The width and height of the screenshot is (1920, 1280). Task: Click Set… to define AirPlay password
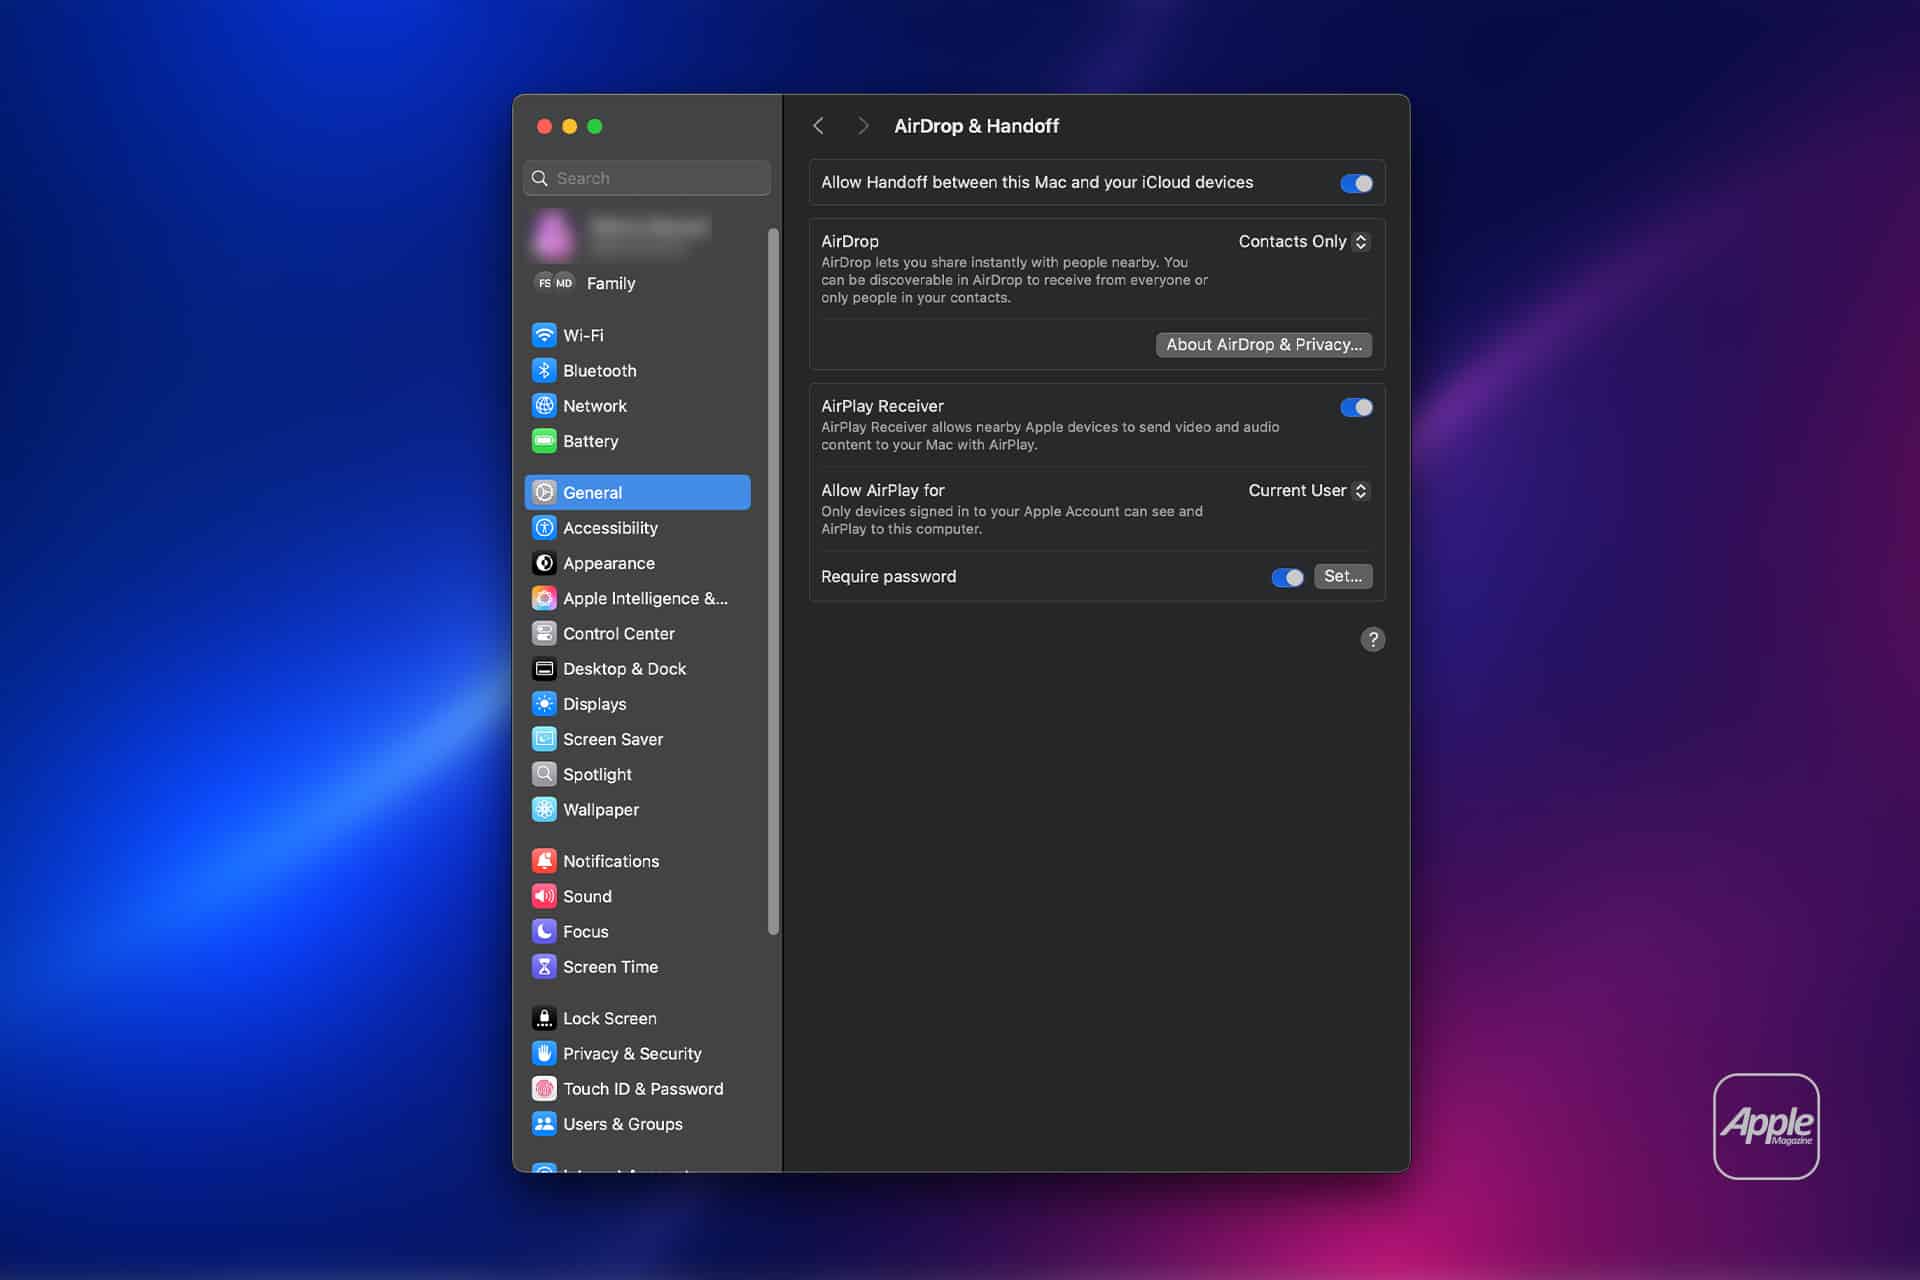[1343, 576]
